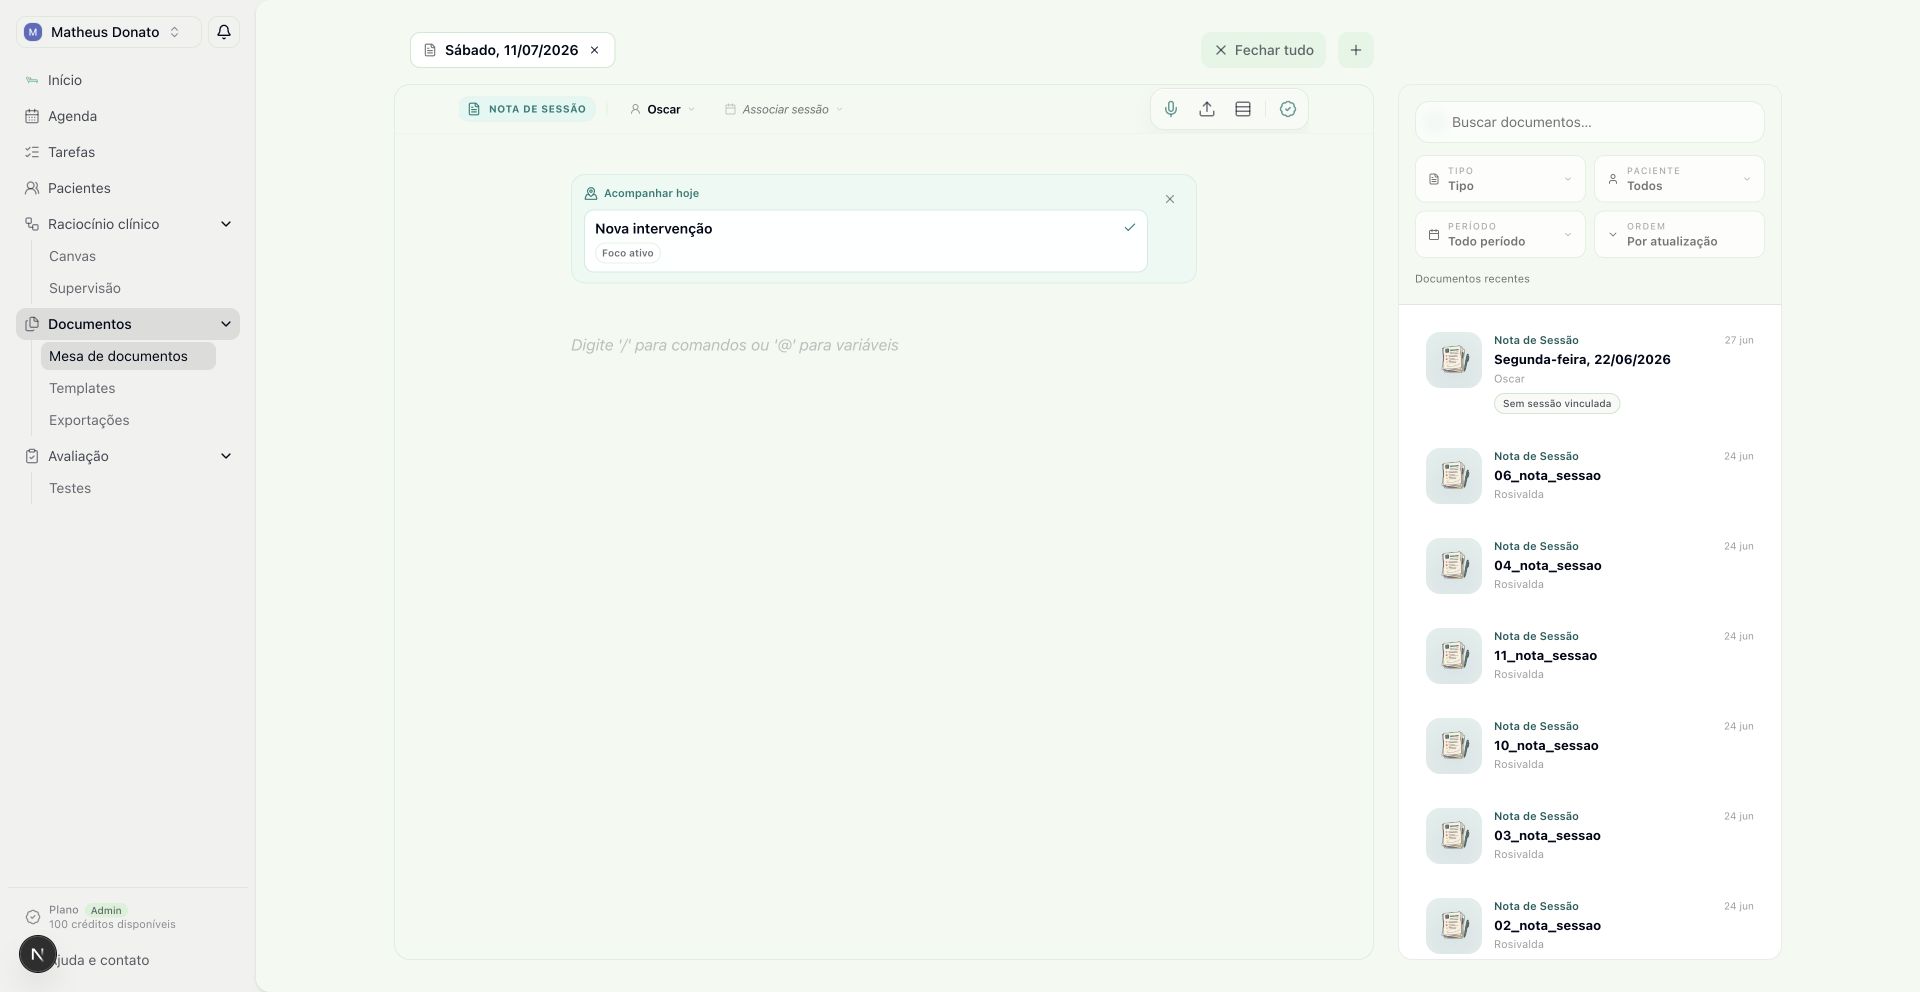Open the Período filter dropdown

tap(1500, 234)
